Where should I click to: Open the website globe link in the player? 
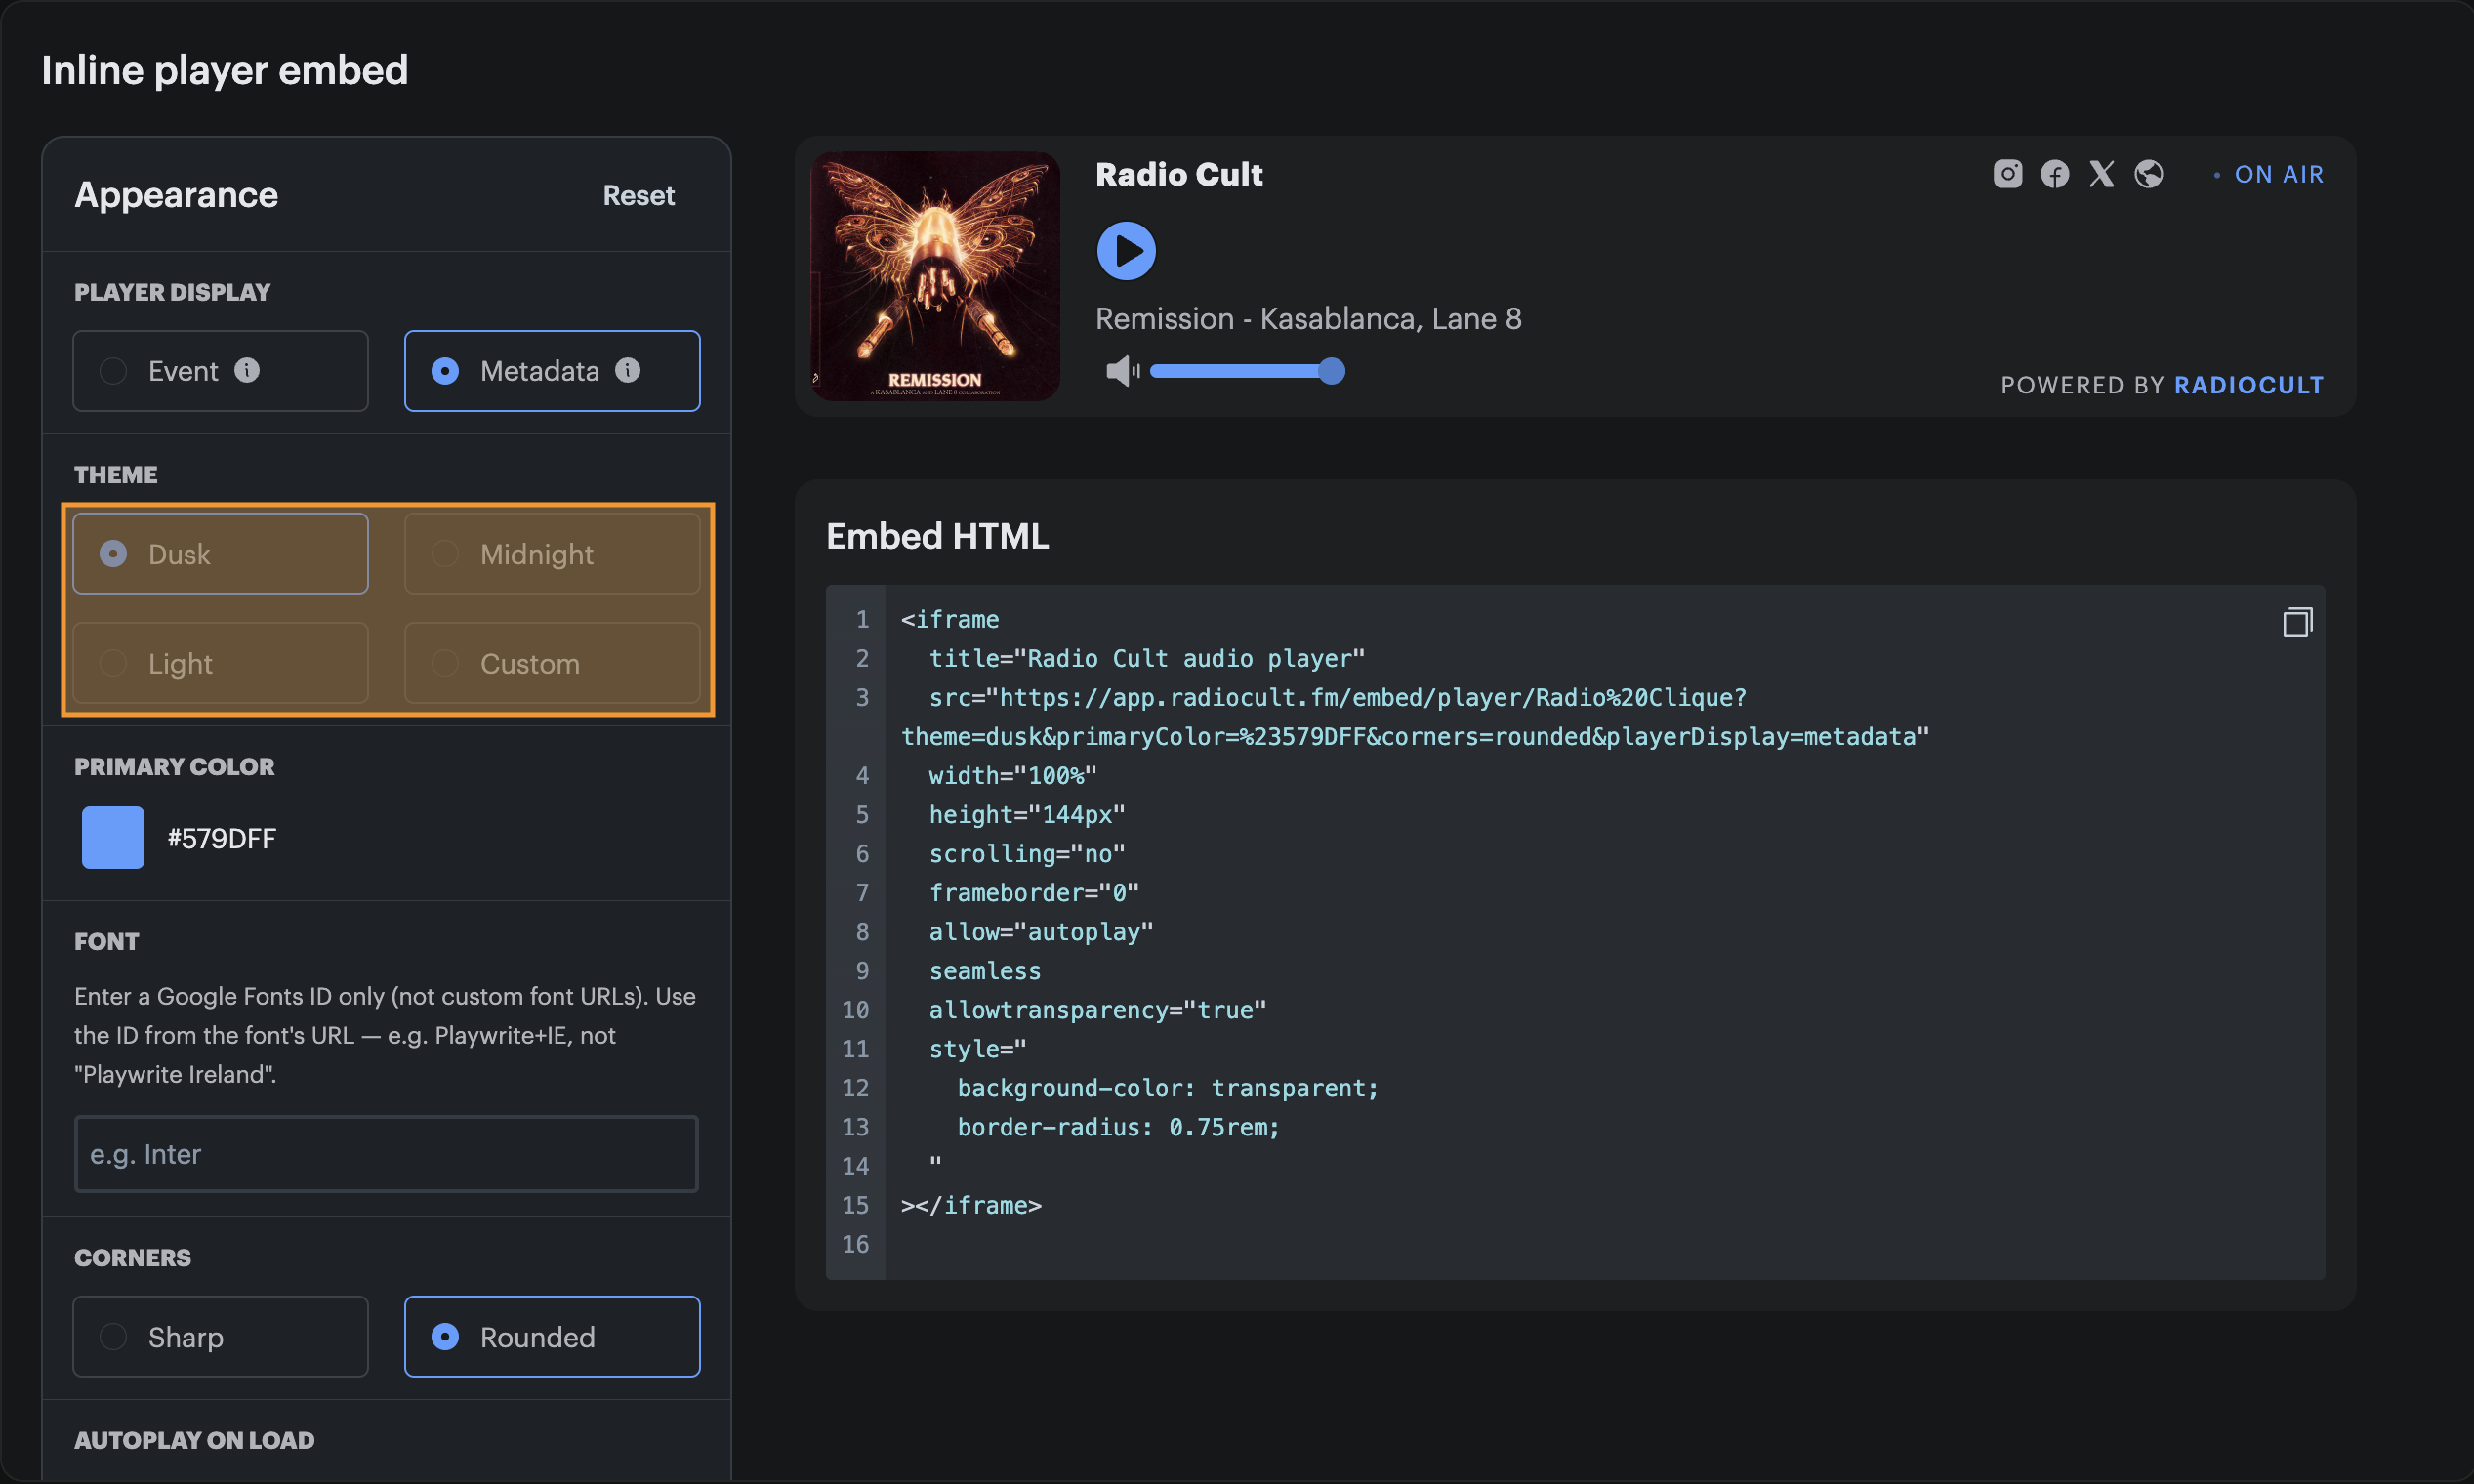point(2148,174)
